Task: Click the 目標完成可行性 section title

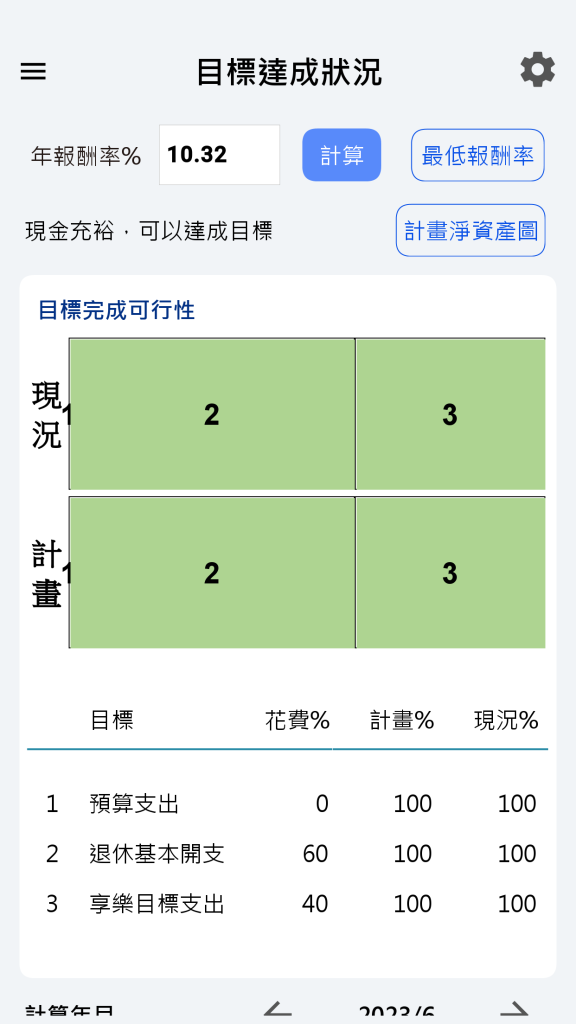Action: pyautogui.click(x=116, y=310)
